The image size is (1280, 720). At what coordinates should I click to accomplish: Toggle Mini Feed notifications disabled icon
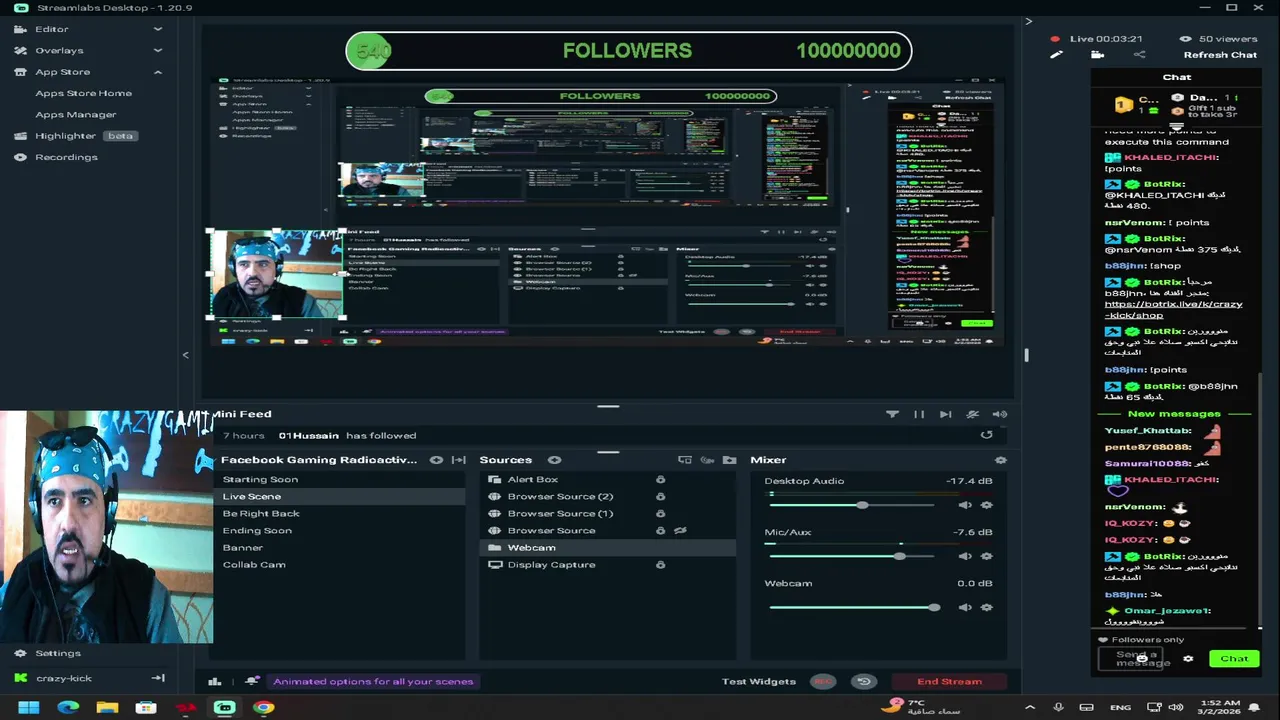972,414
